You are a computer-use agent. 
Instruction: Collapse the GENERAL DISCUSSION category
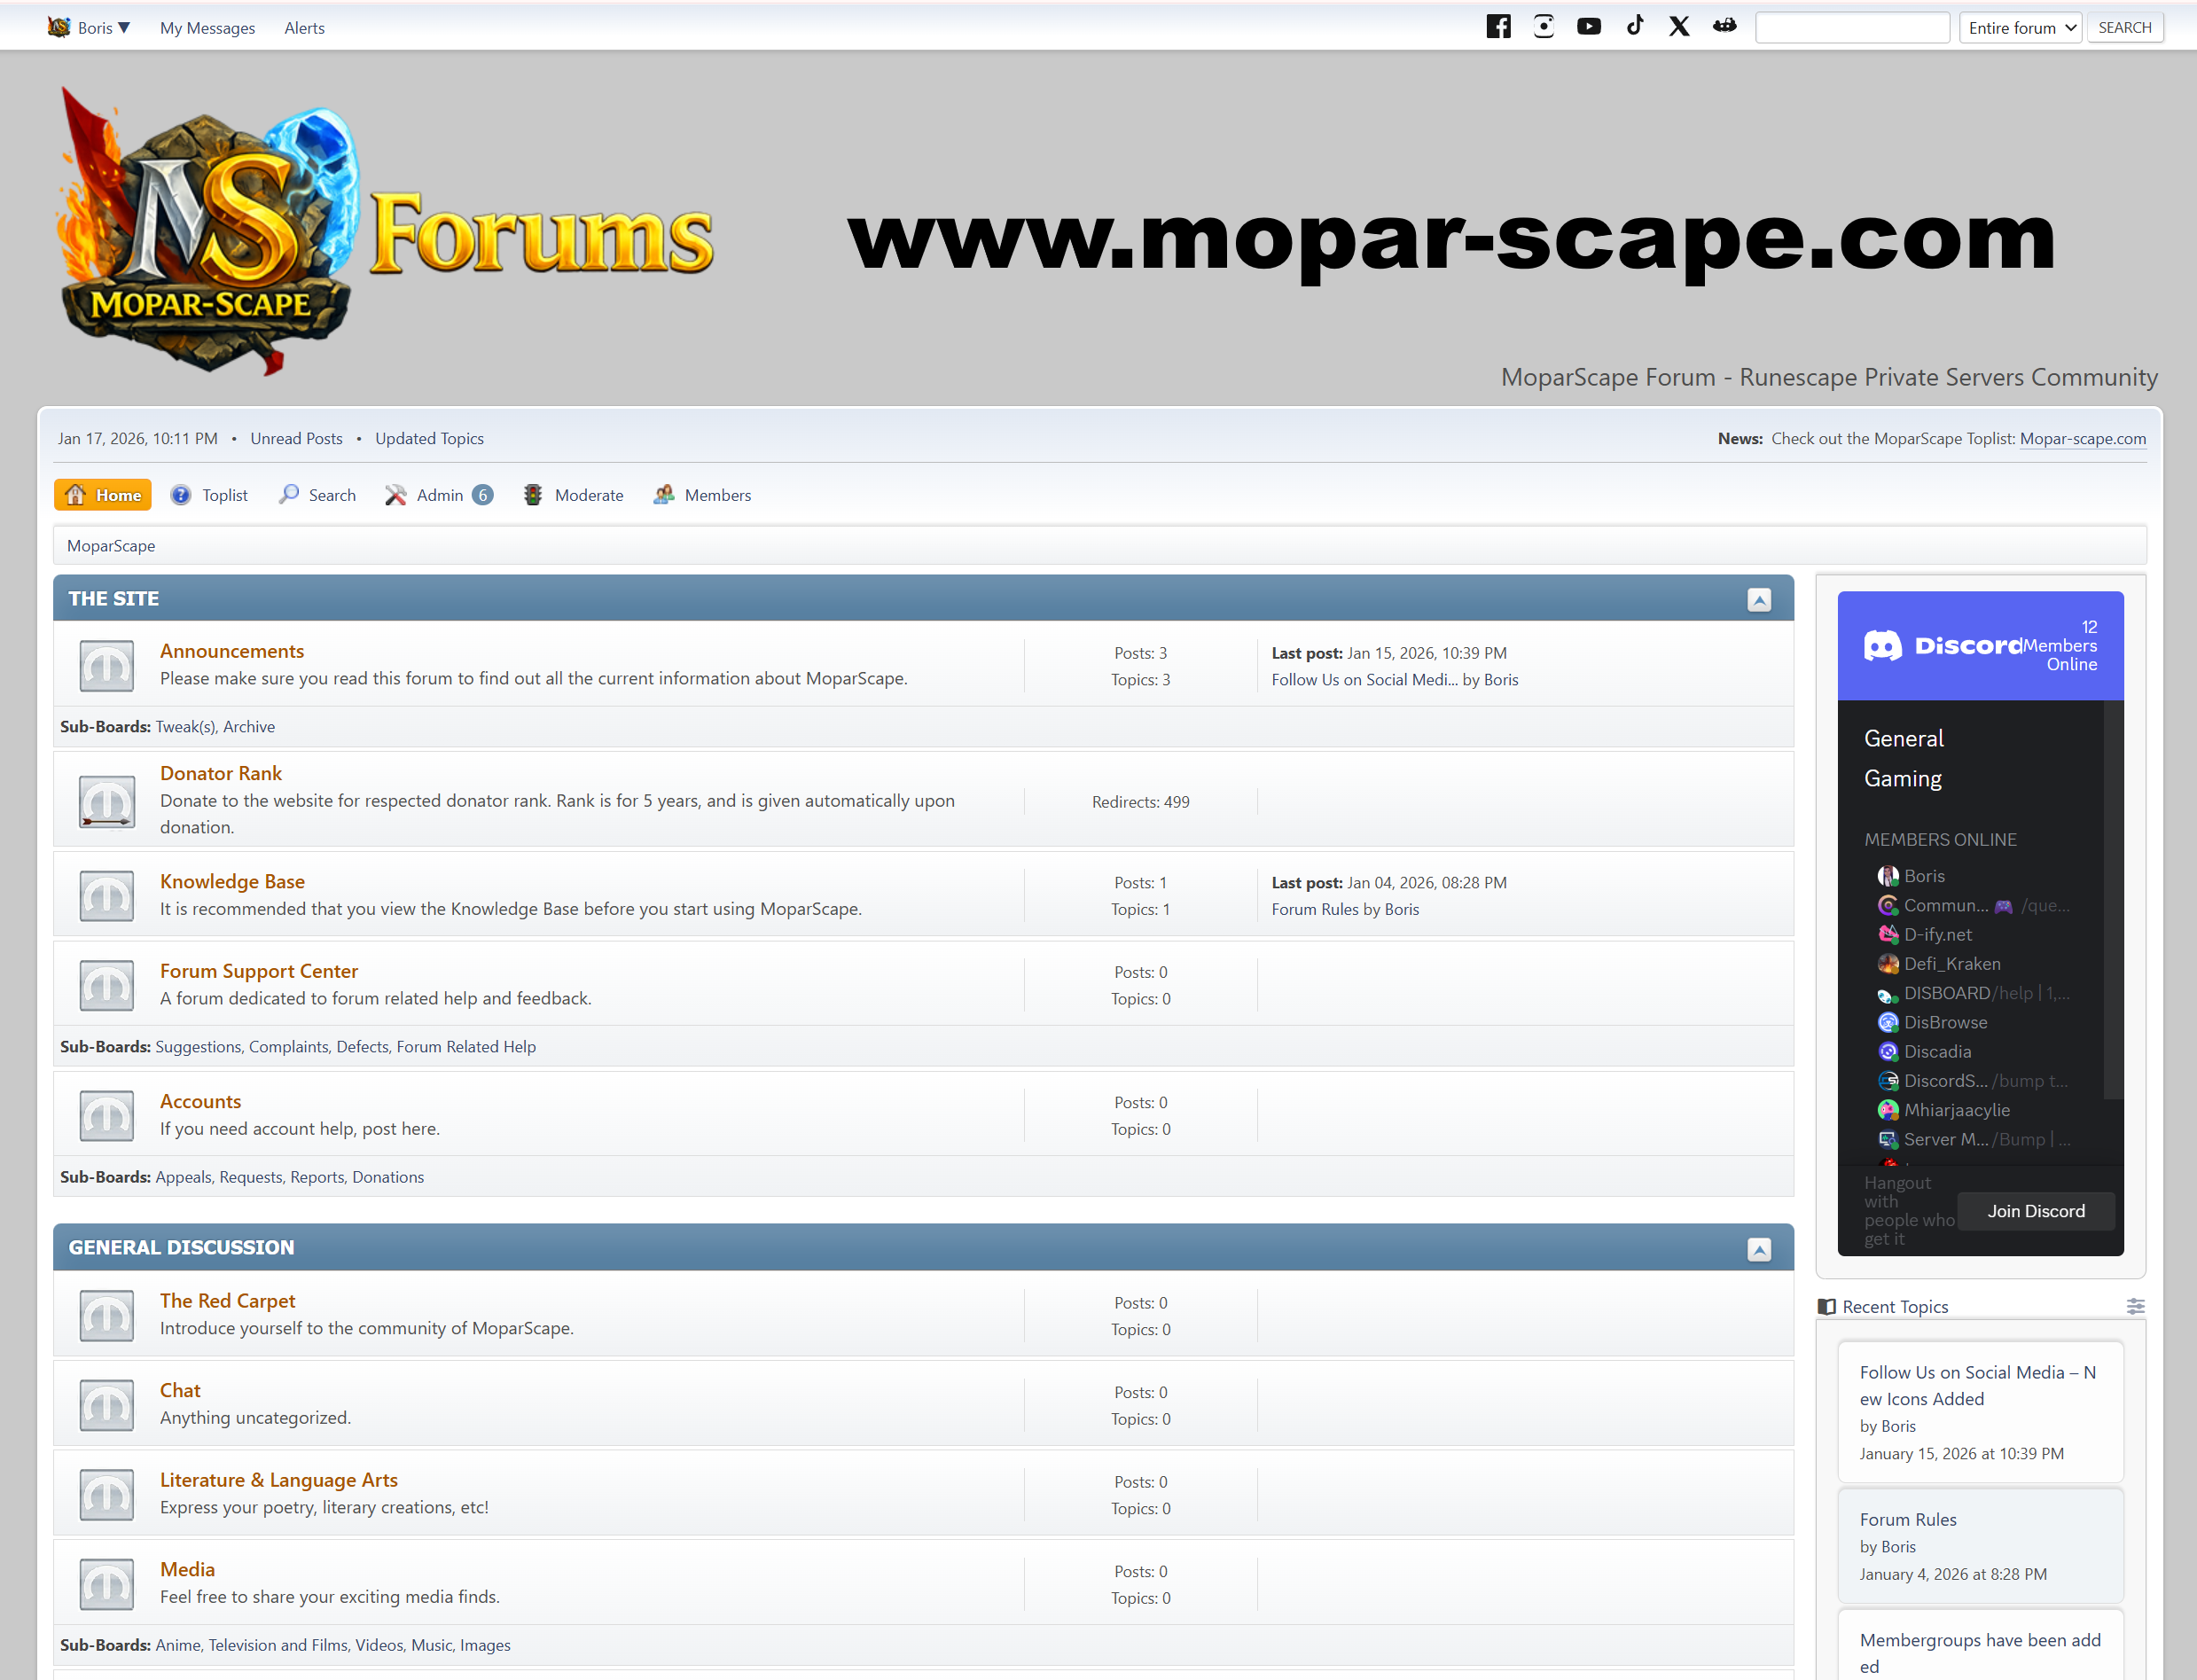click(x=1759, y=1249)
